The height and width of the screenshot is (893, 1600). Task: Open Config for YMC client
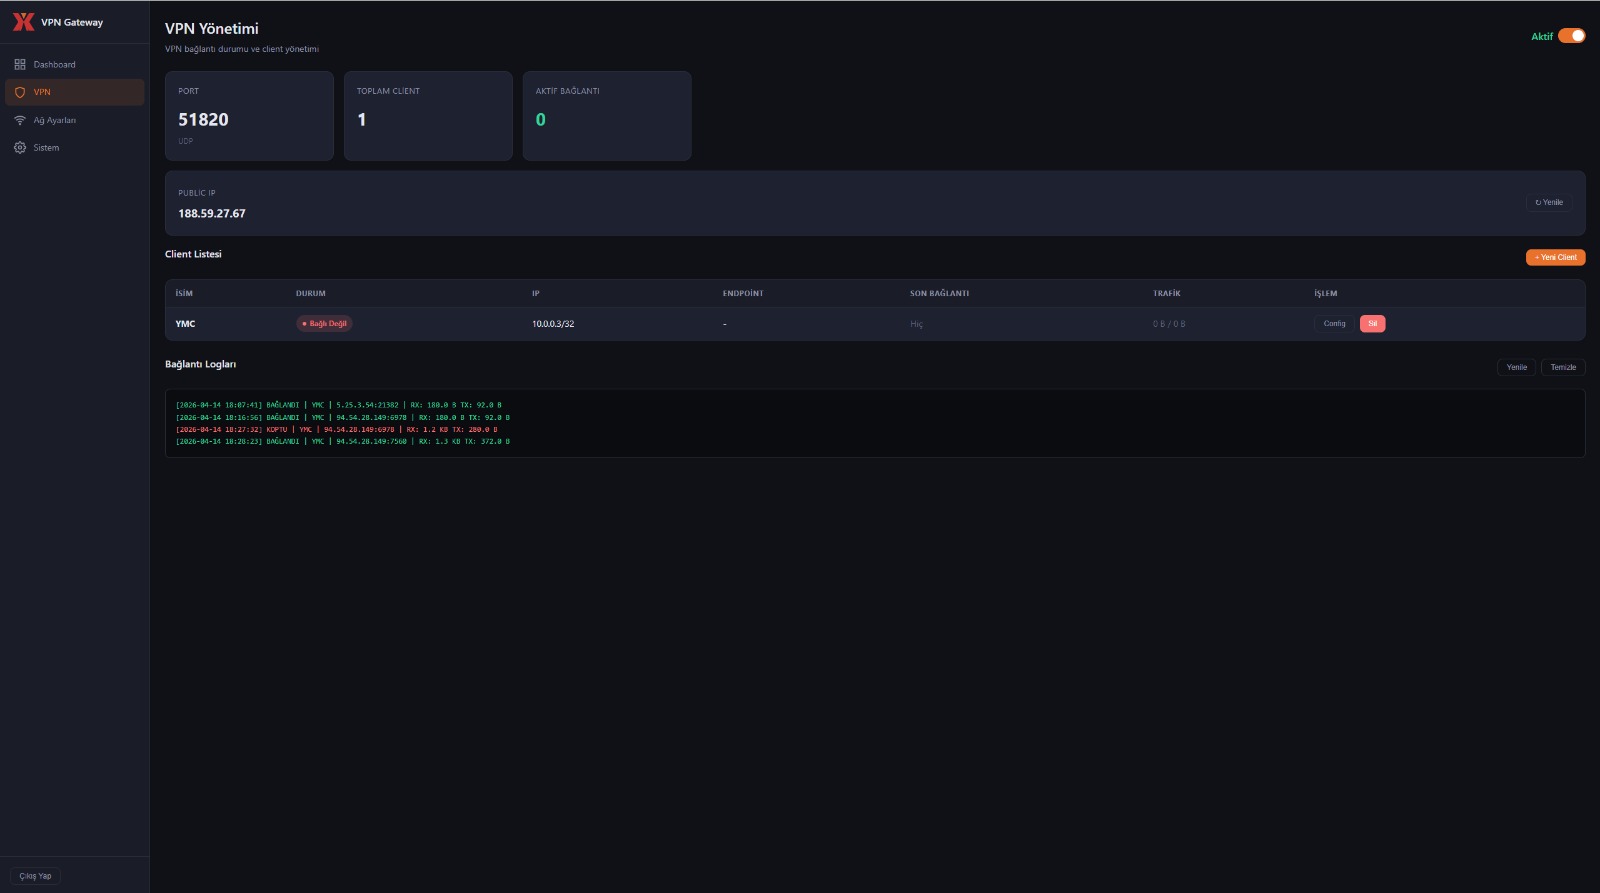(1334, 323)
